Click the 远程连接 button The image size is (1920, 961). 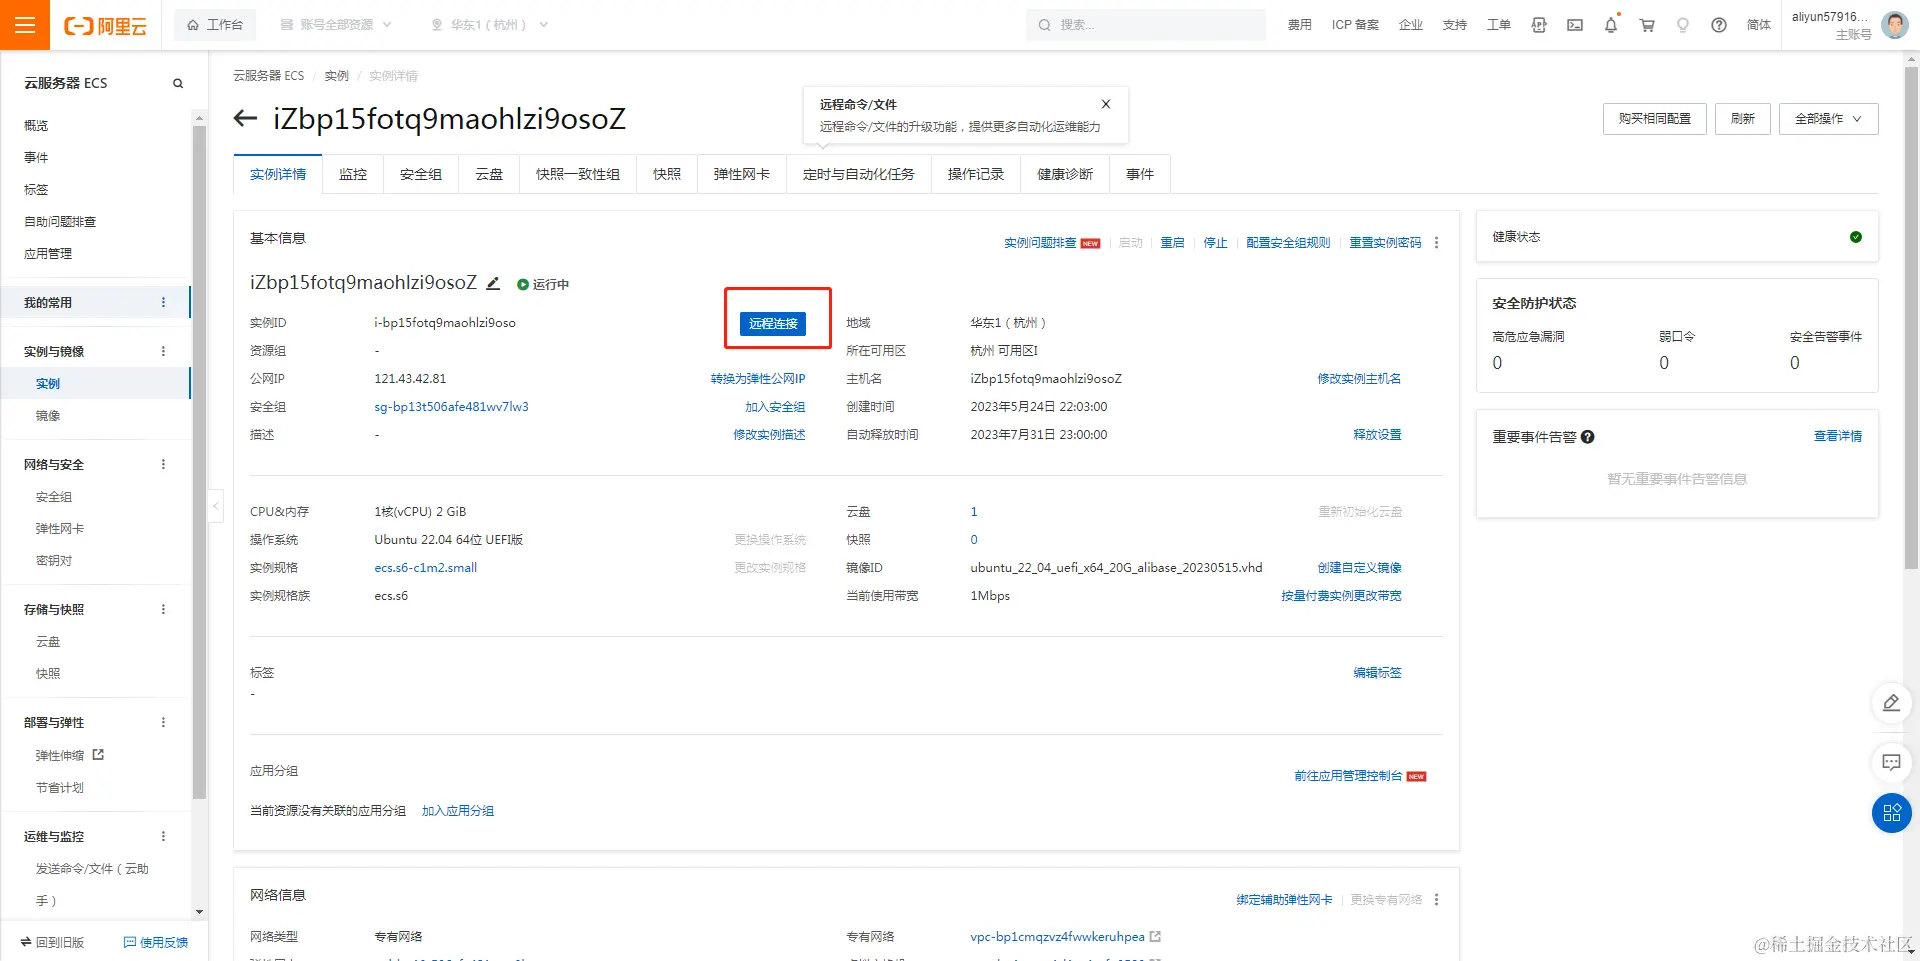[x=773, y=324]
